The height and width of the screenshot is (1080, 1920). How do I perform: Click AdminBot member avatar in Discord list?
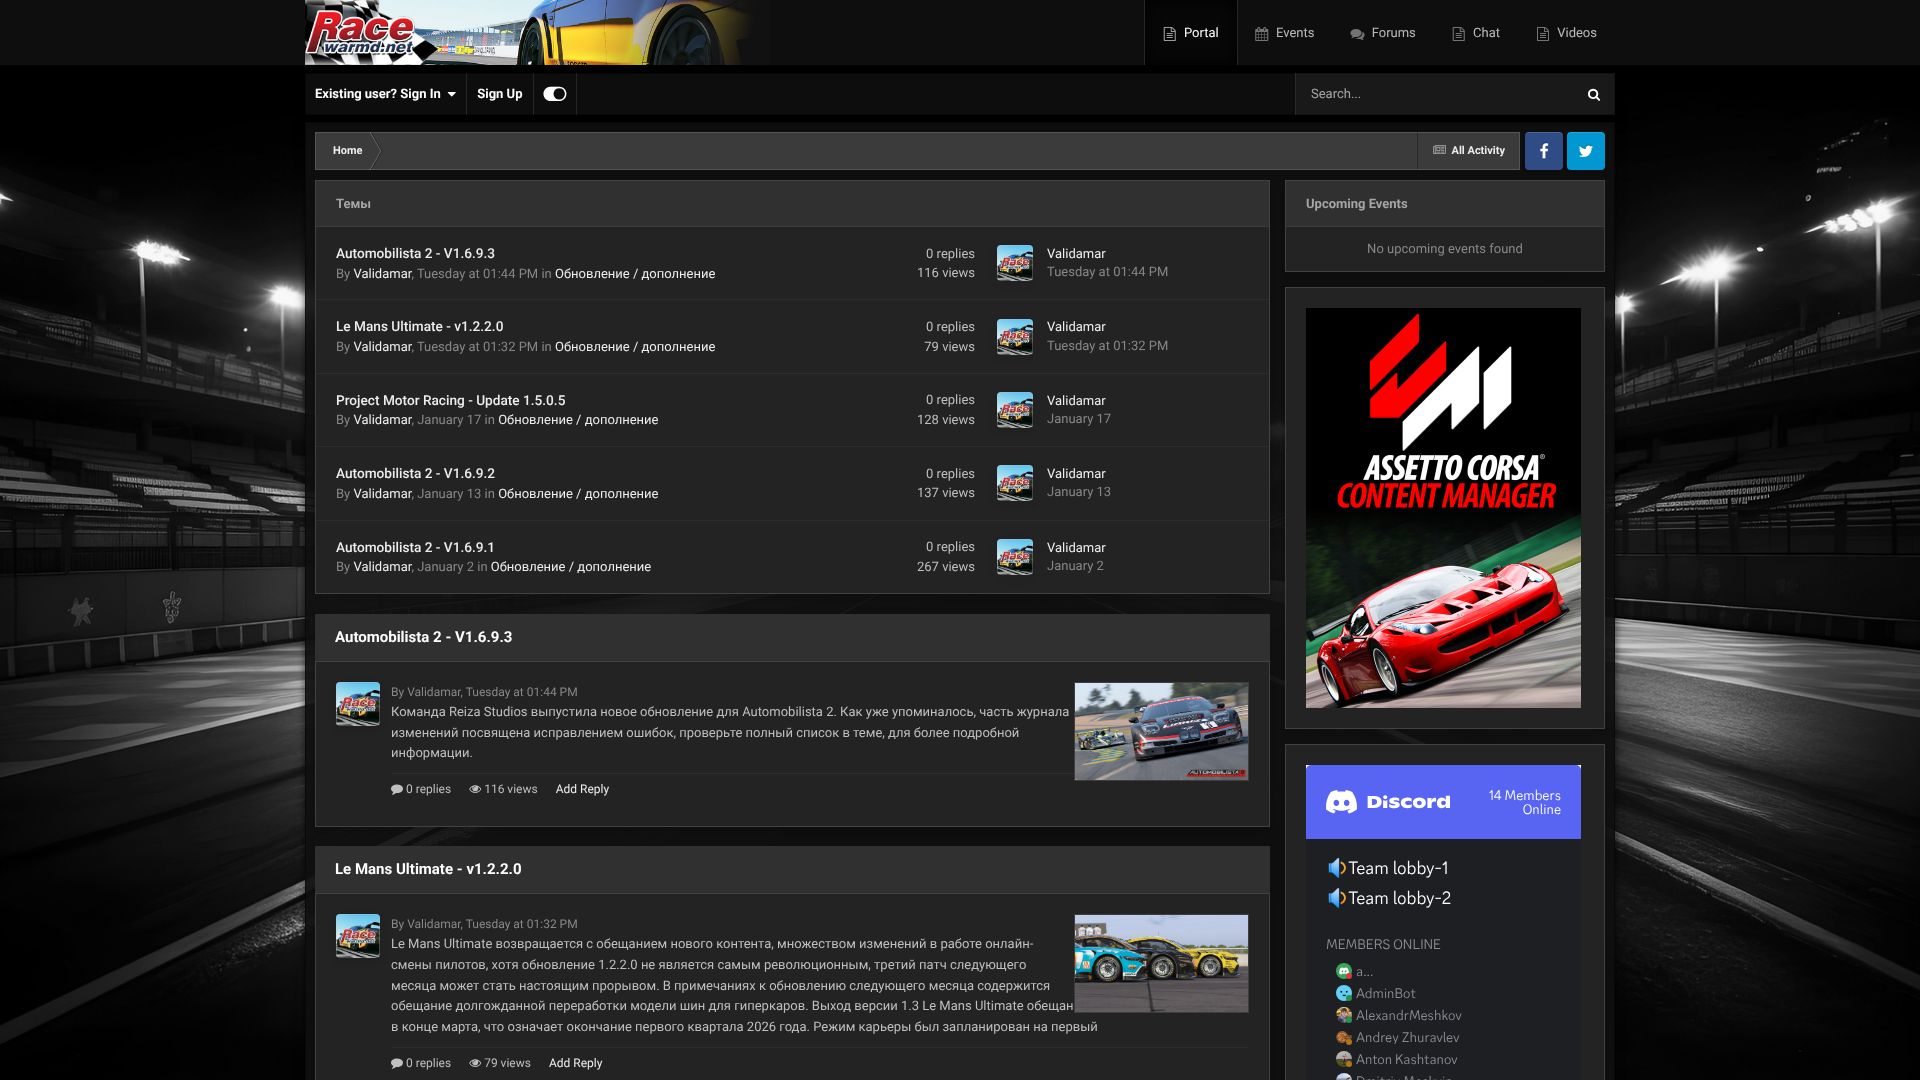(x=1344, y=993)
